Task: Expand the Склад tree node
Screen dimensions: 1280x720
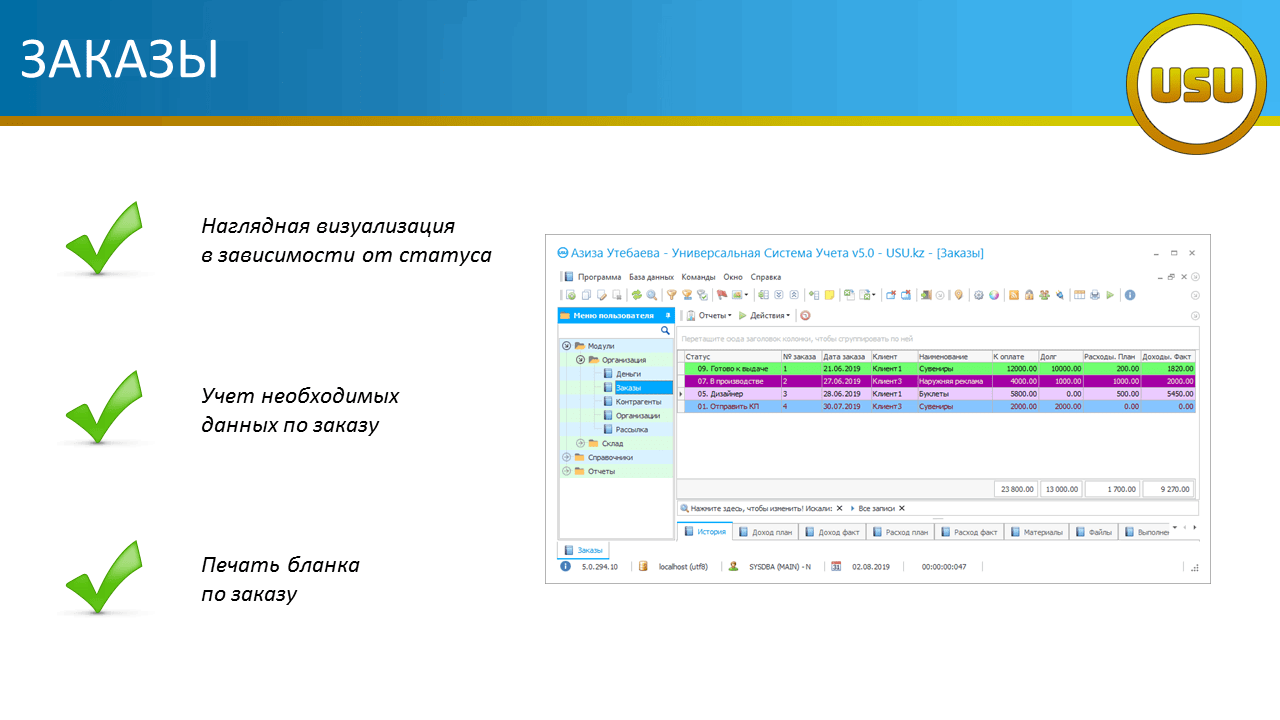Action: point(580,443)
